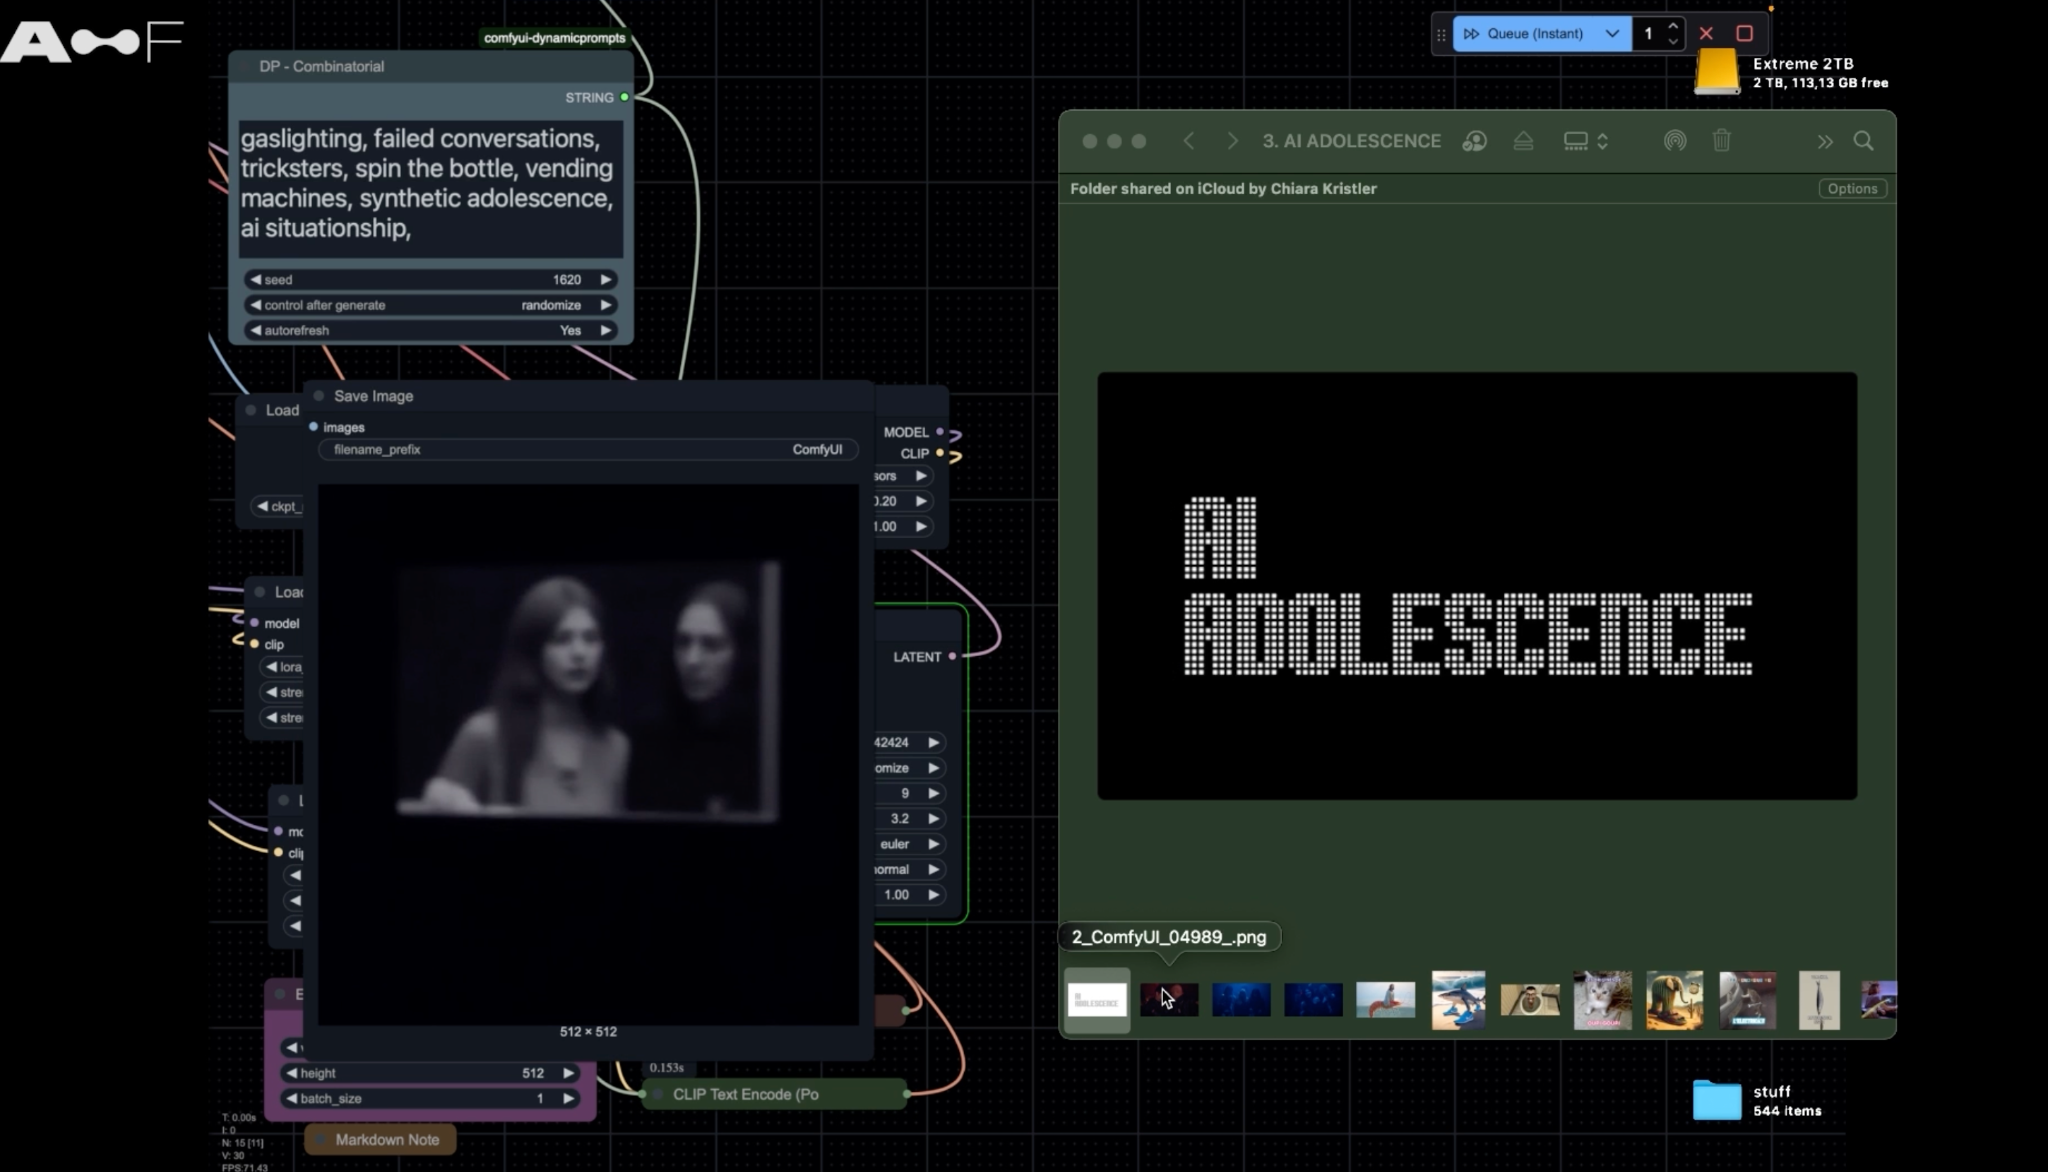Click the left arrow of control after generate
Image resolution: width=2048 pixels, height=1172 pixels.
255,305
